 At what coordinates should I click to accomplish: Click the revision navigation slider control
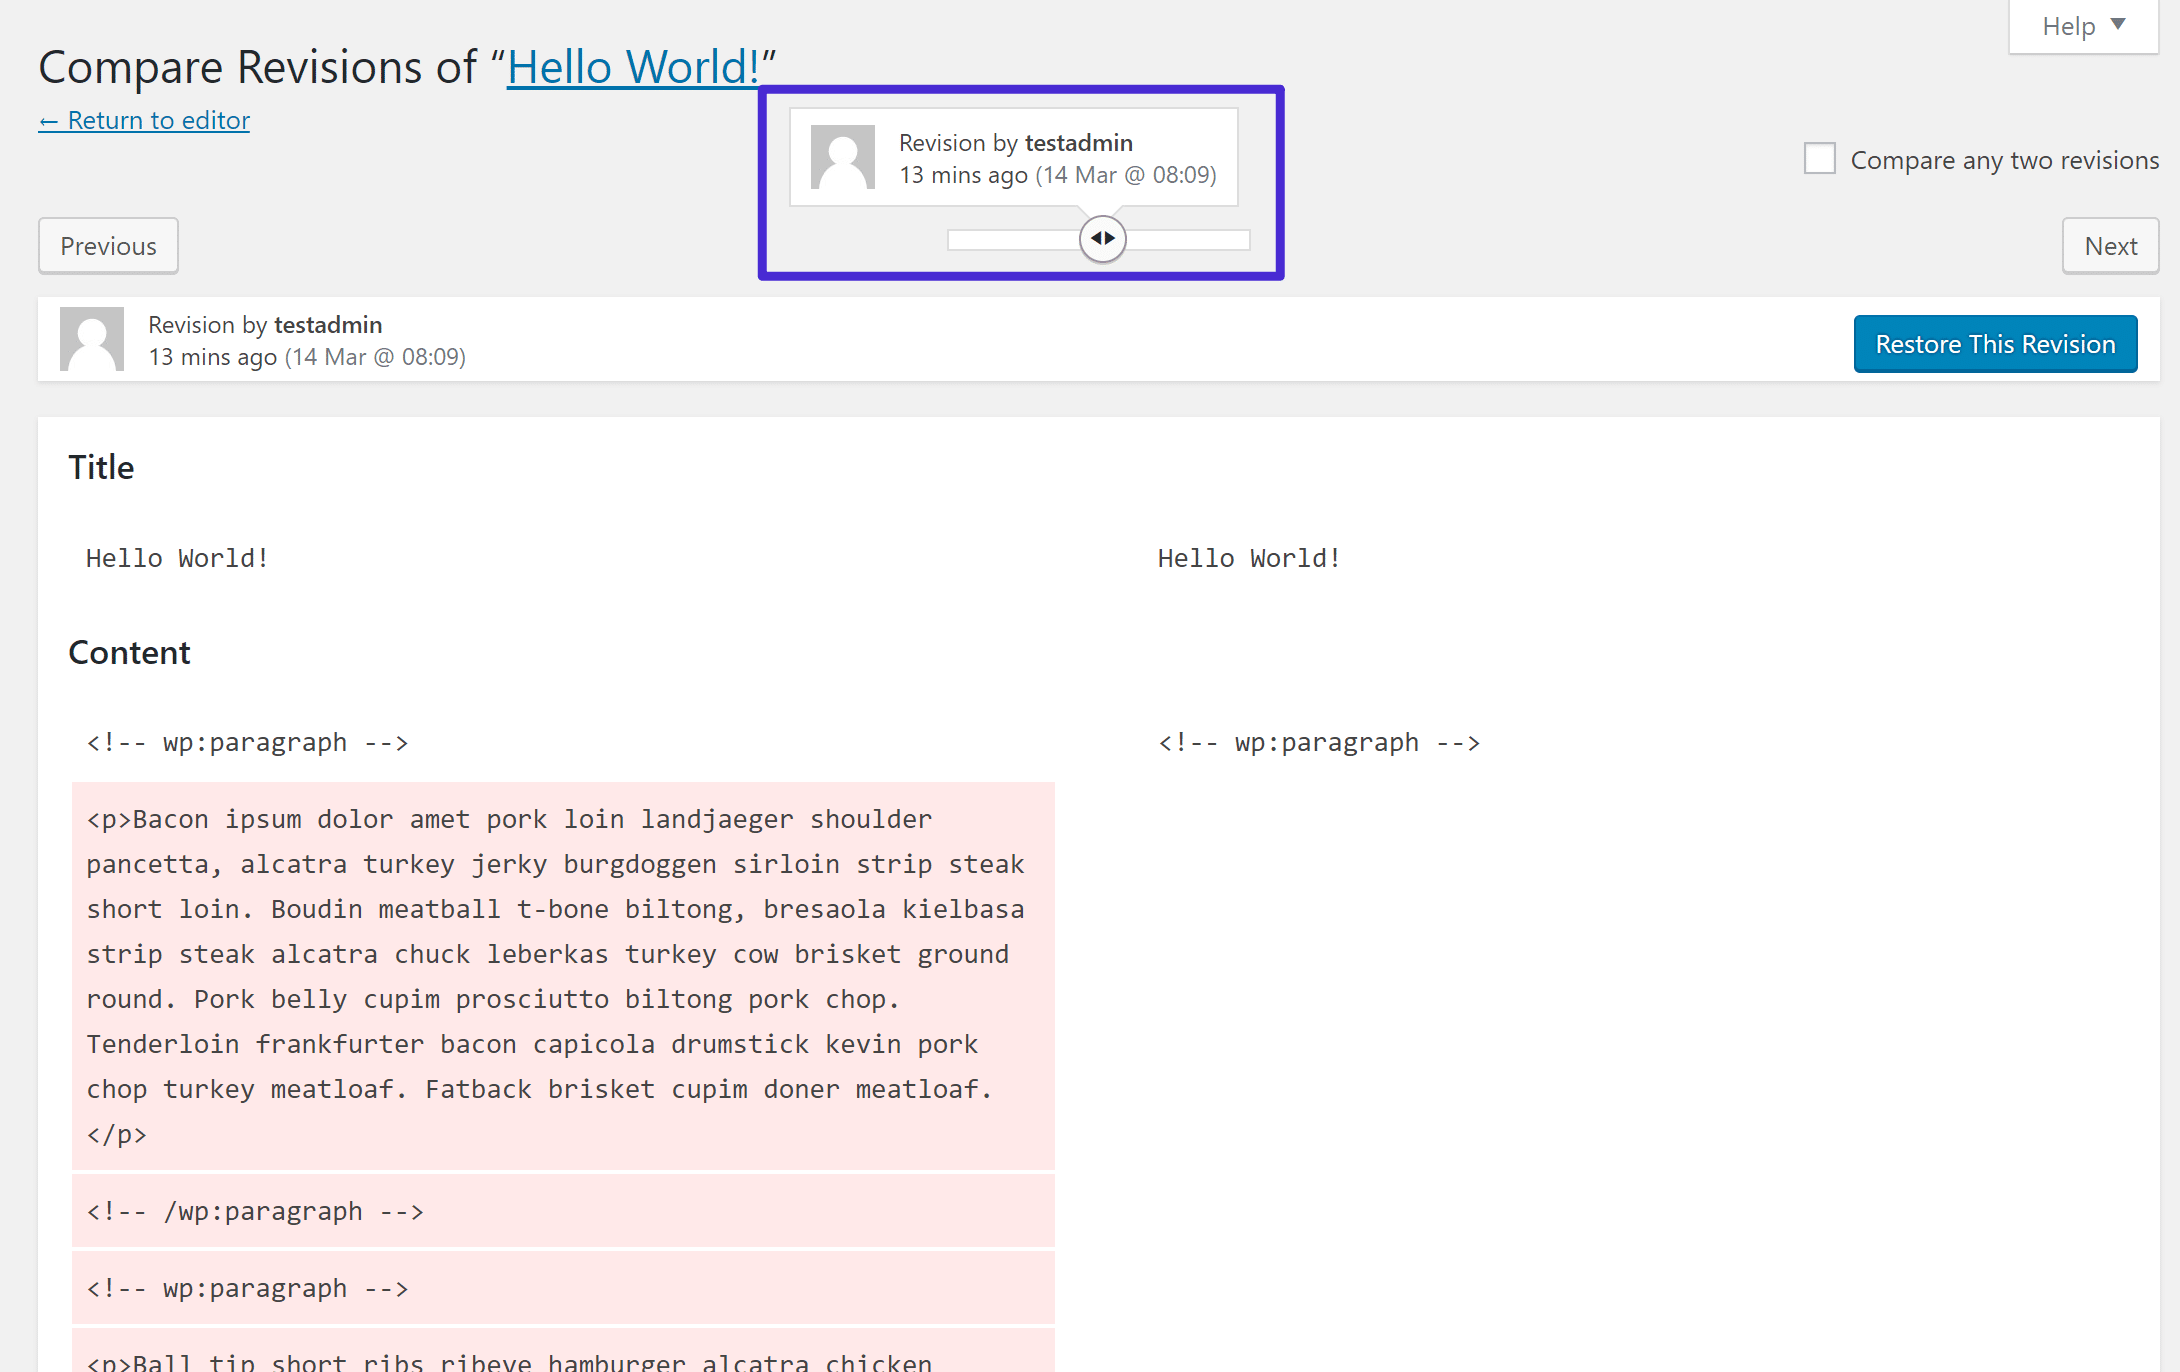pyautogui.click(x=1102, y=240)
